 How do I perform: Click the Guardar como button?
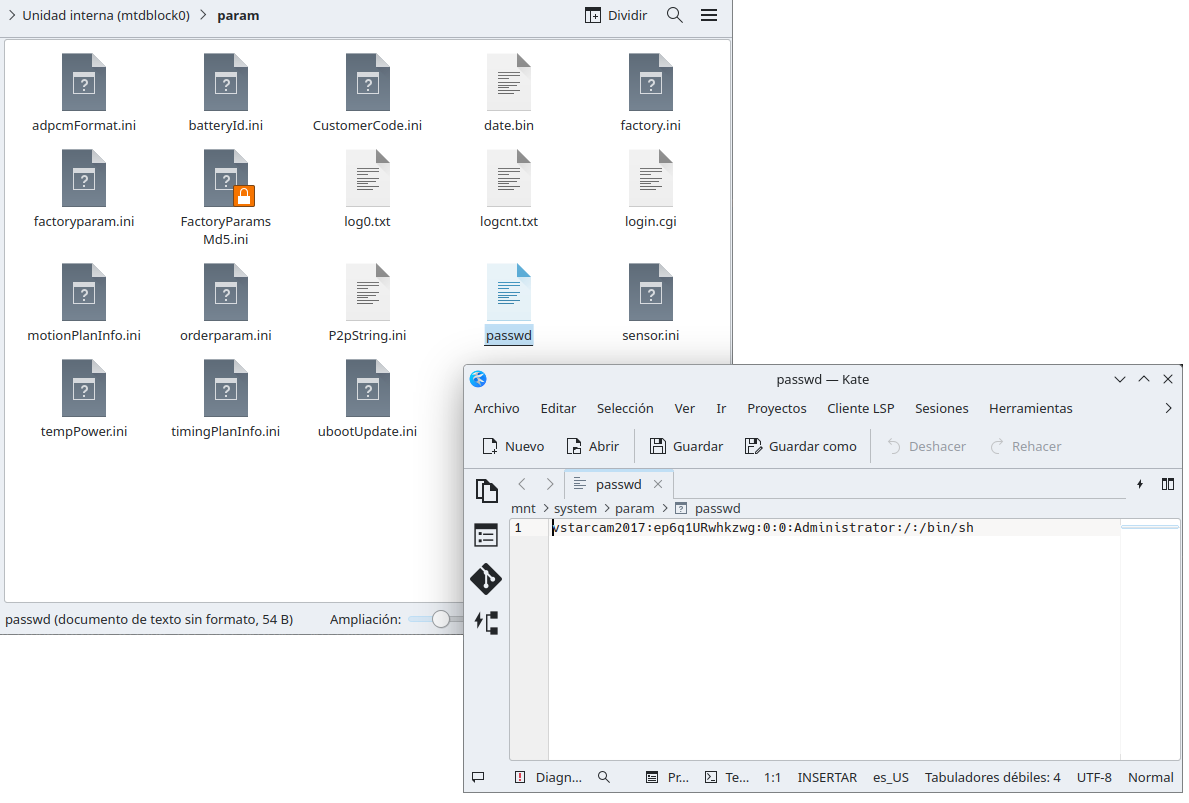tap(800, 446)
